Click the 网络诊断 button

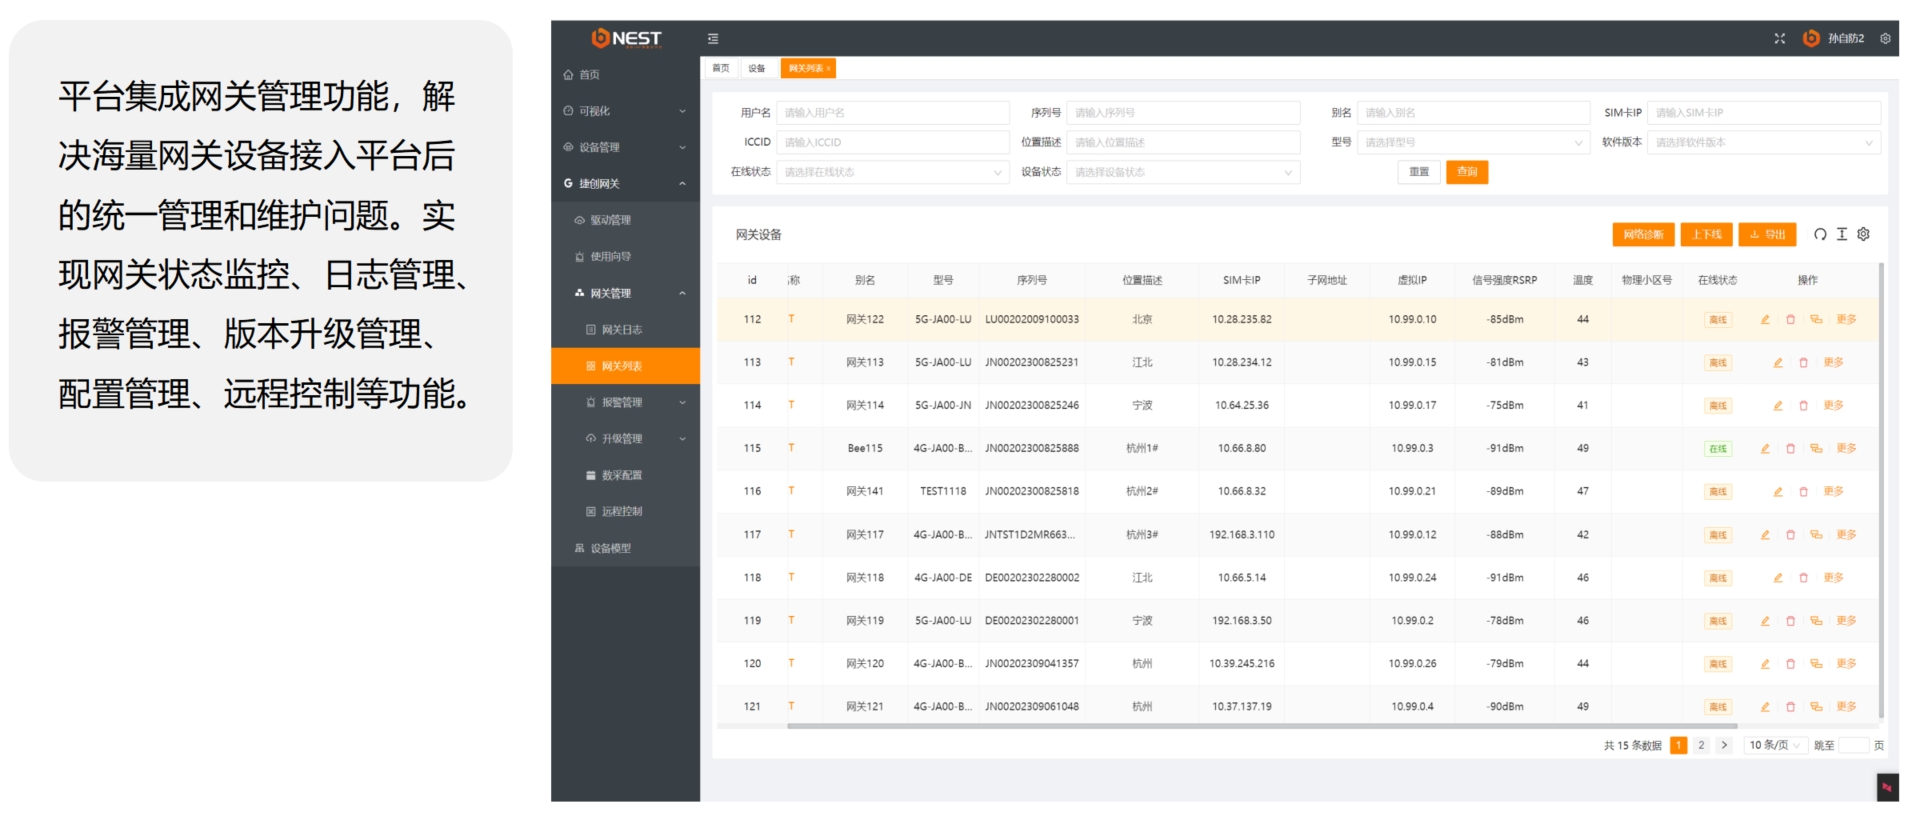tap(1643, 234)
